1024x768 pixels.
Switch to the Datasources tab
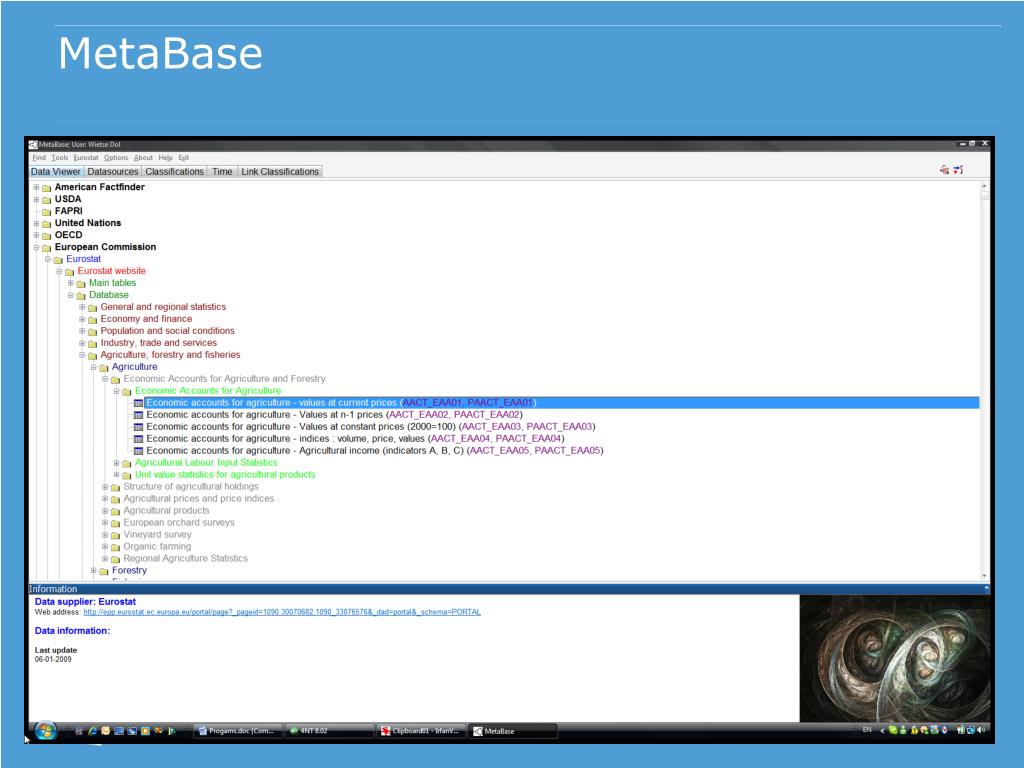113,172
